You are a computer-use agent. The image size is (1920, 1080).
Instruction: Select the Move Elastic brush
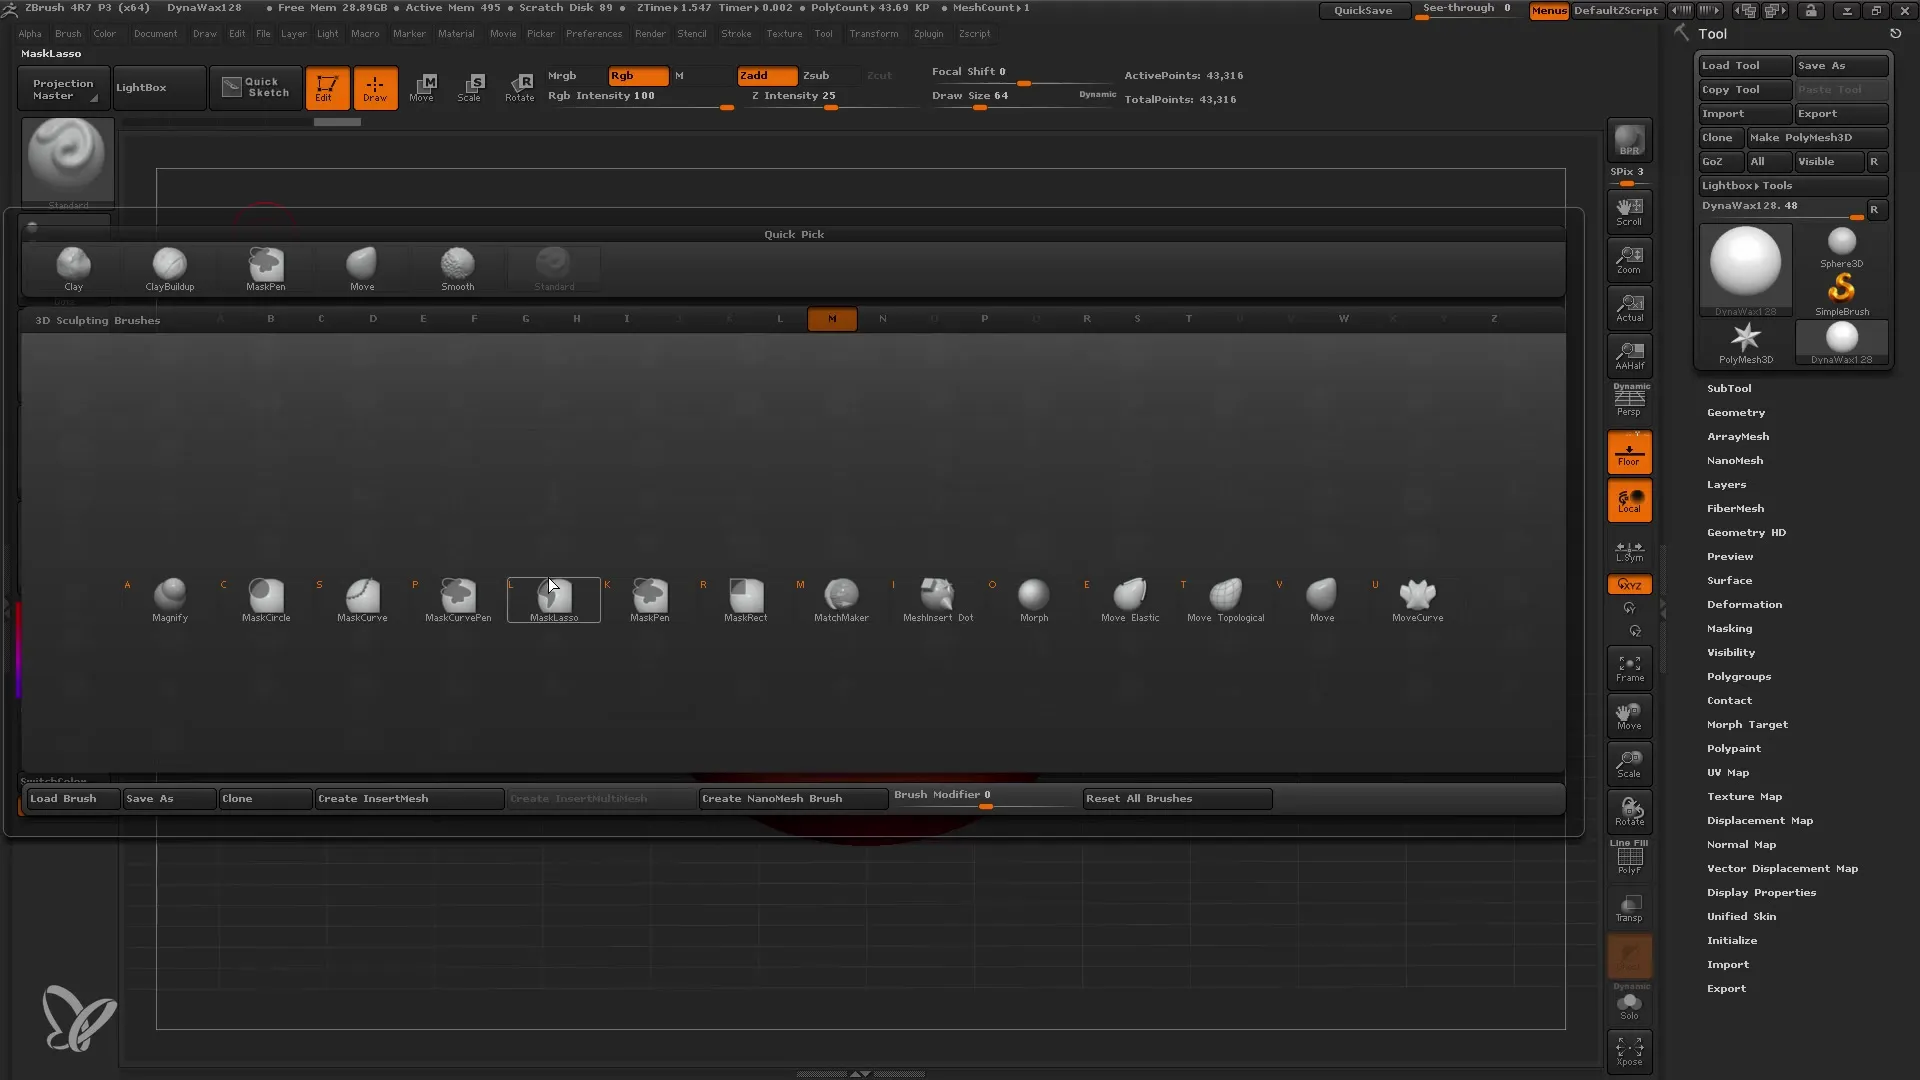pyautogui.click(x=1130, y=600)
